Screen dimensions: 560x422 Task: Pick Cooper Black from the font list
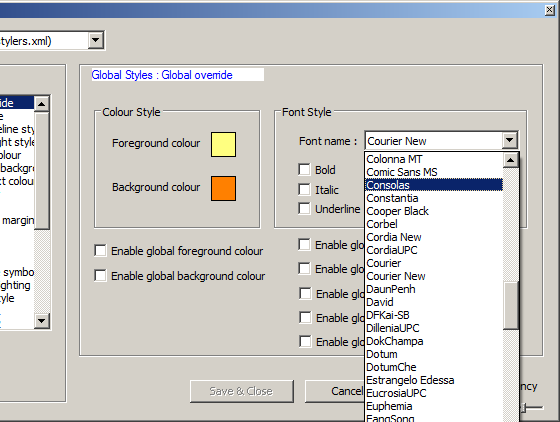(x=434, y=211)
